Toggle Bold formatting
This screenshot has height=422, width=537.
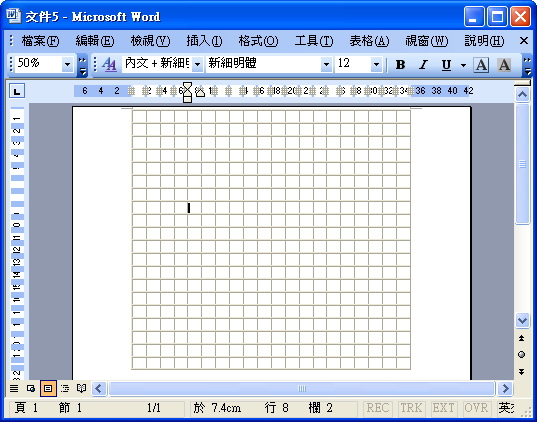(x=400, y=64)
